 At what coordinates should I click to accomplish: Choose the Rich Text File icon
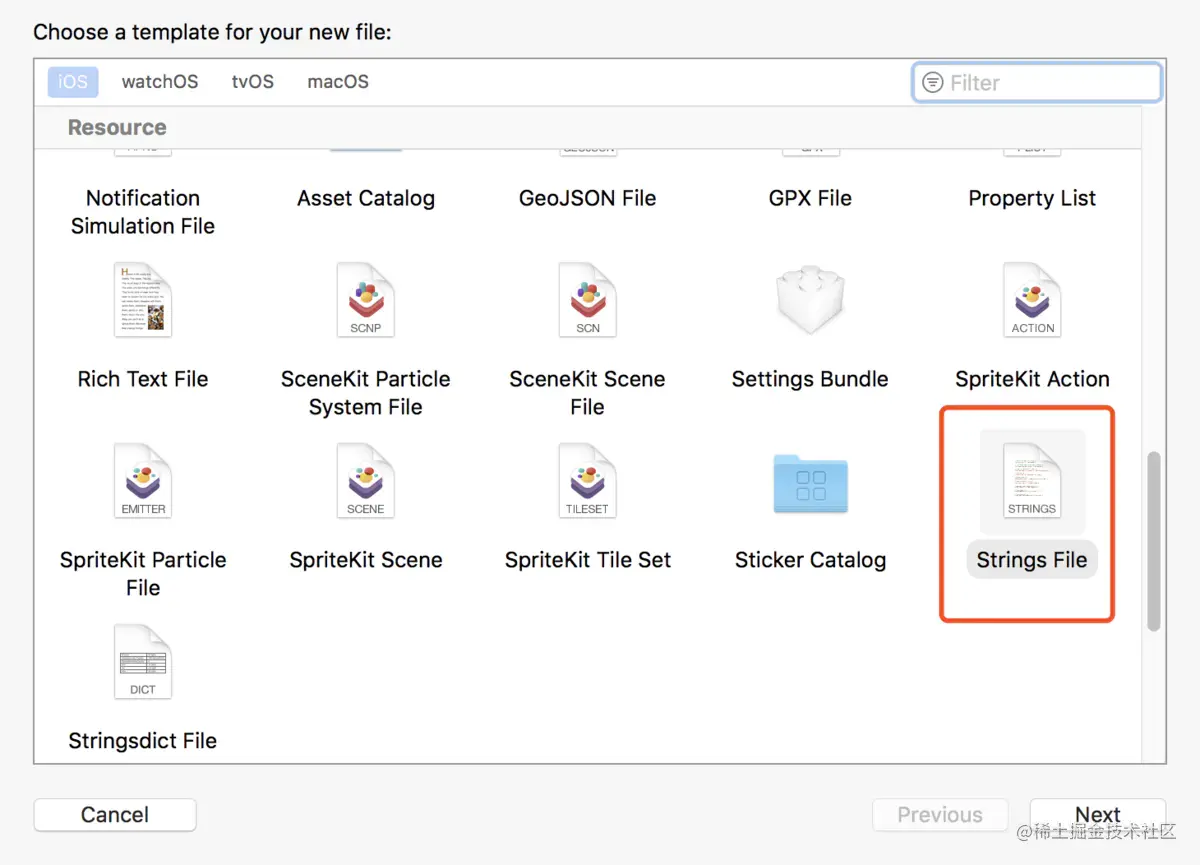[143, 300]
